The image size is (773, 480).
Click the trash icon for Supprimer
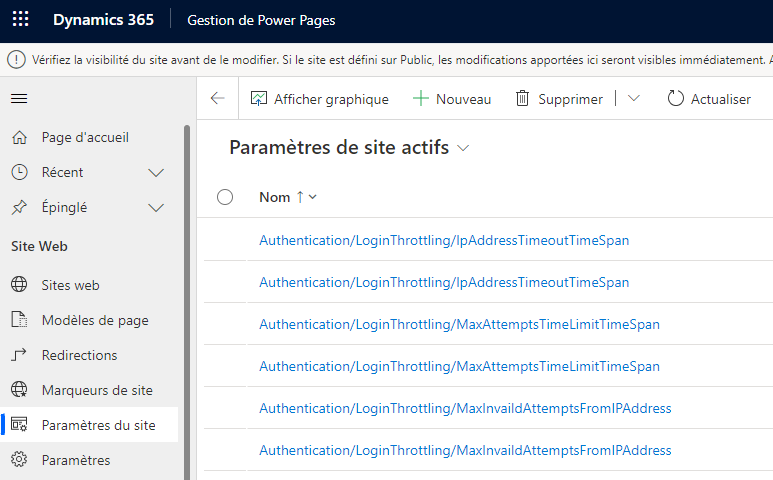tap(522, 99)
